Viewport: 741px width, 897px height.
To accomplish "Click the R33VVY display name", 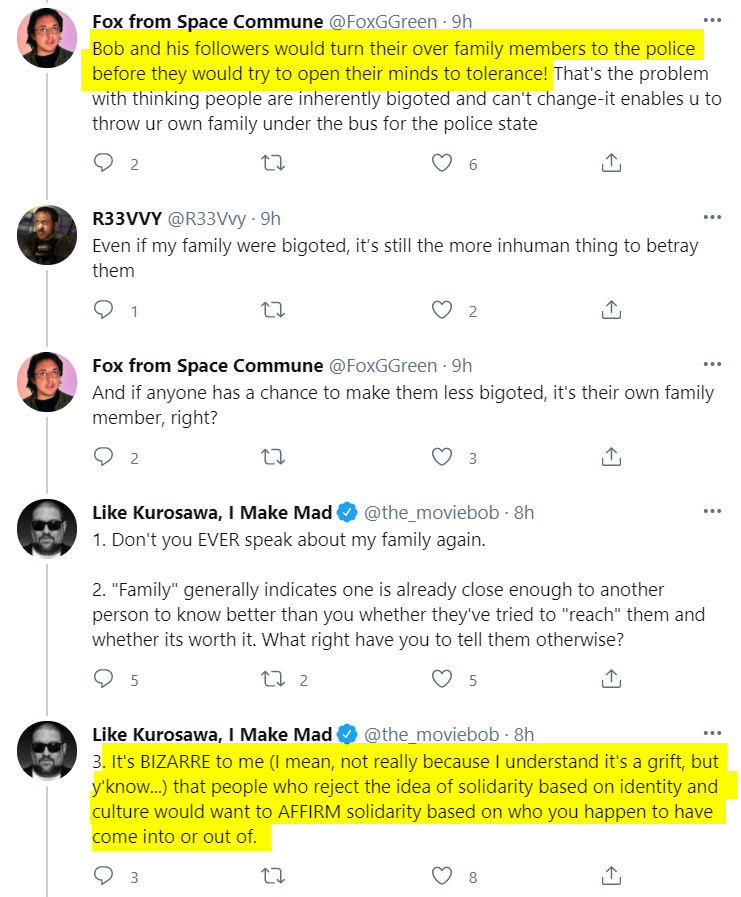I will pos(126,217).
